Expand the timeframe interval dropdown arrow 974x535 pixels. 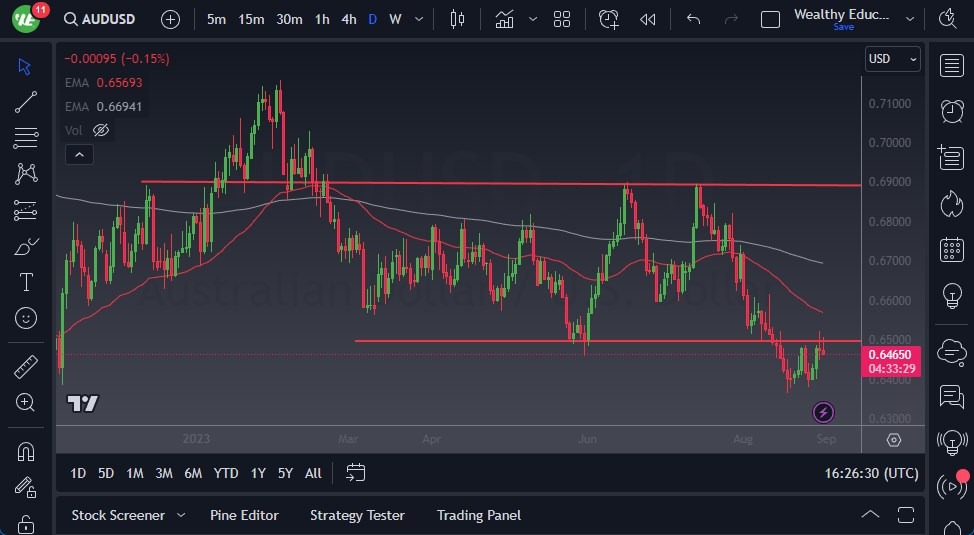[418, 19]
